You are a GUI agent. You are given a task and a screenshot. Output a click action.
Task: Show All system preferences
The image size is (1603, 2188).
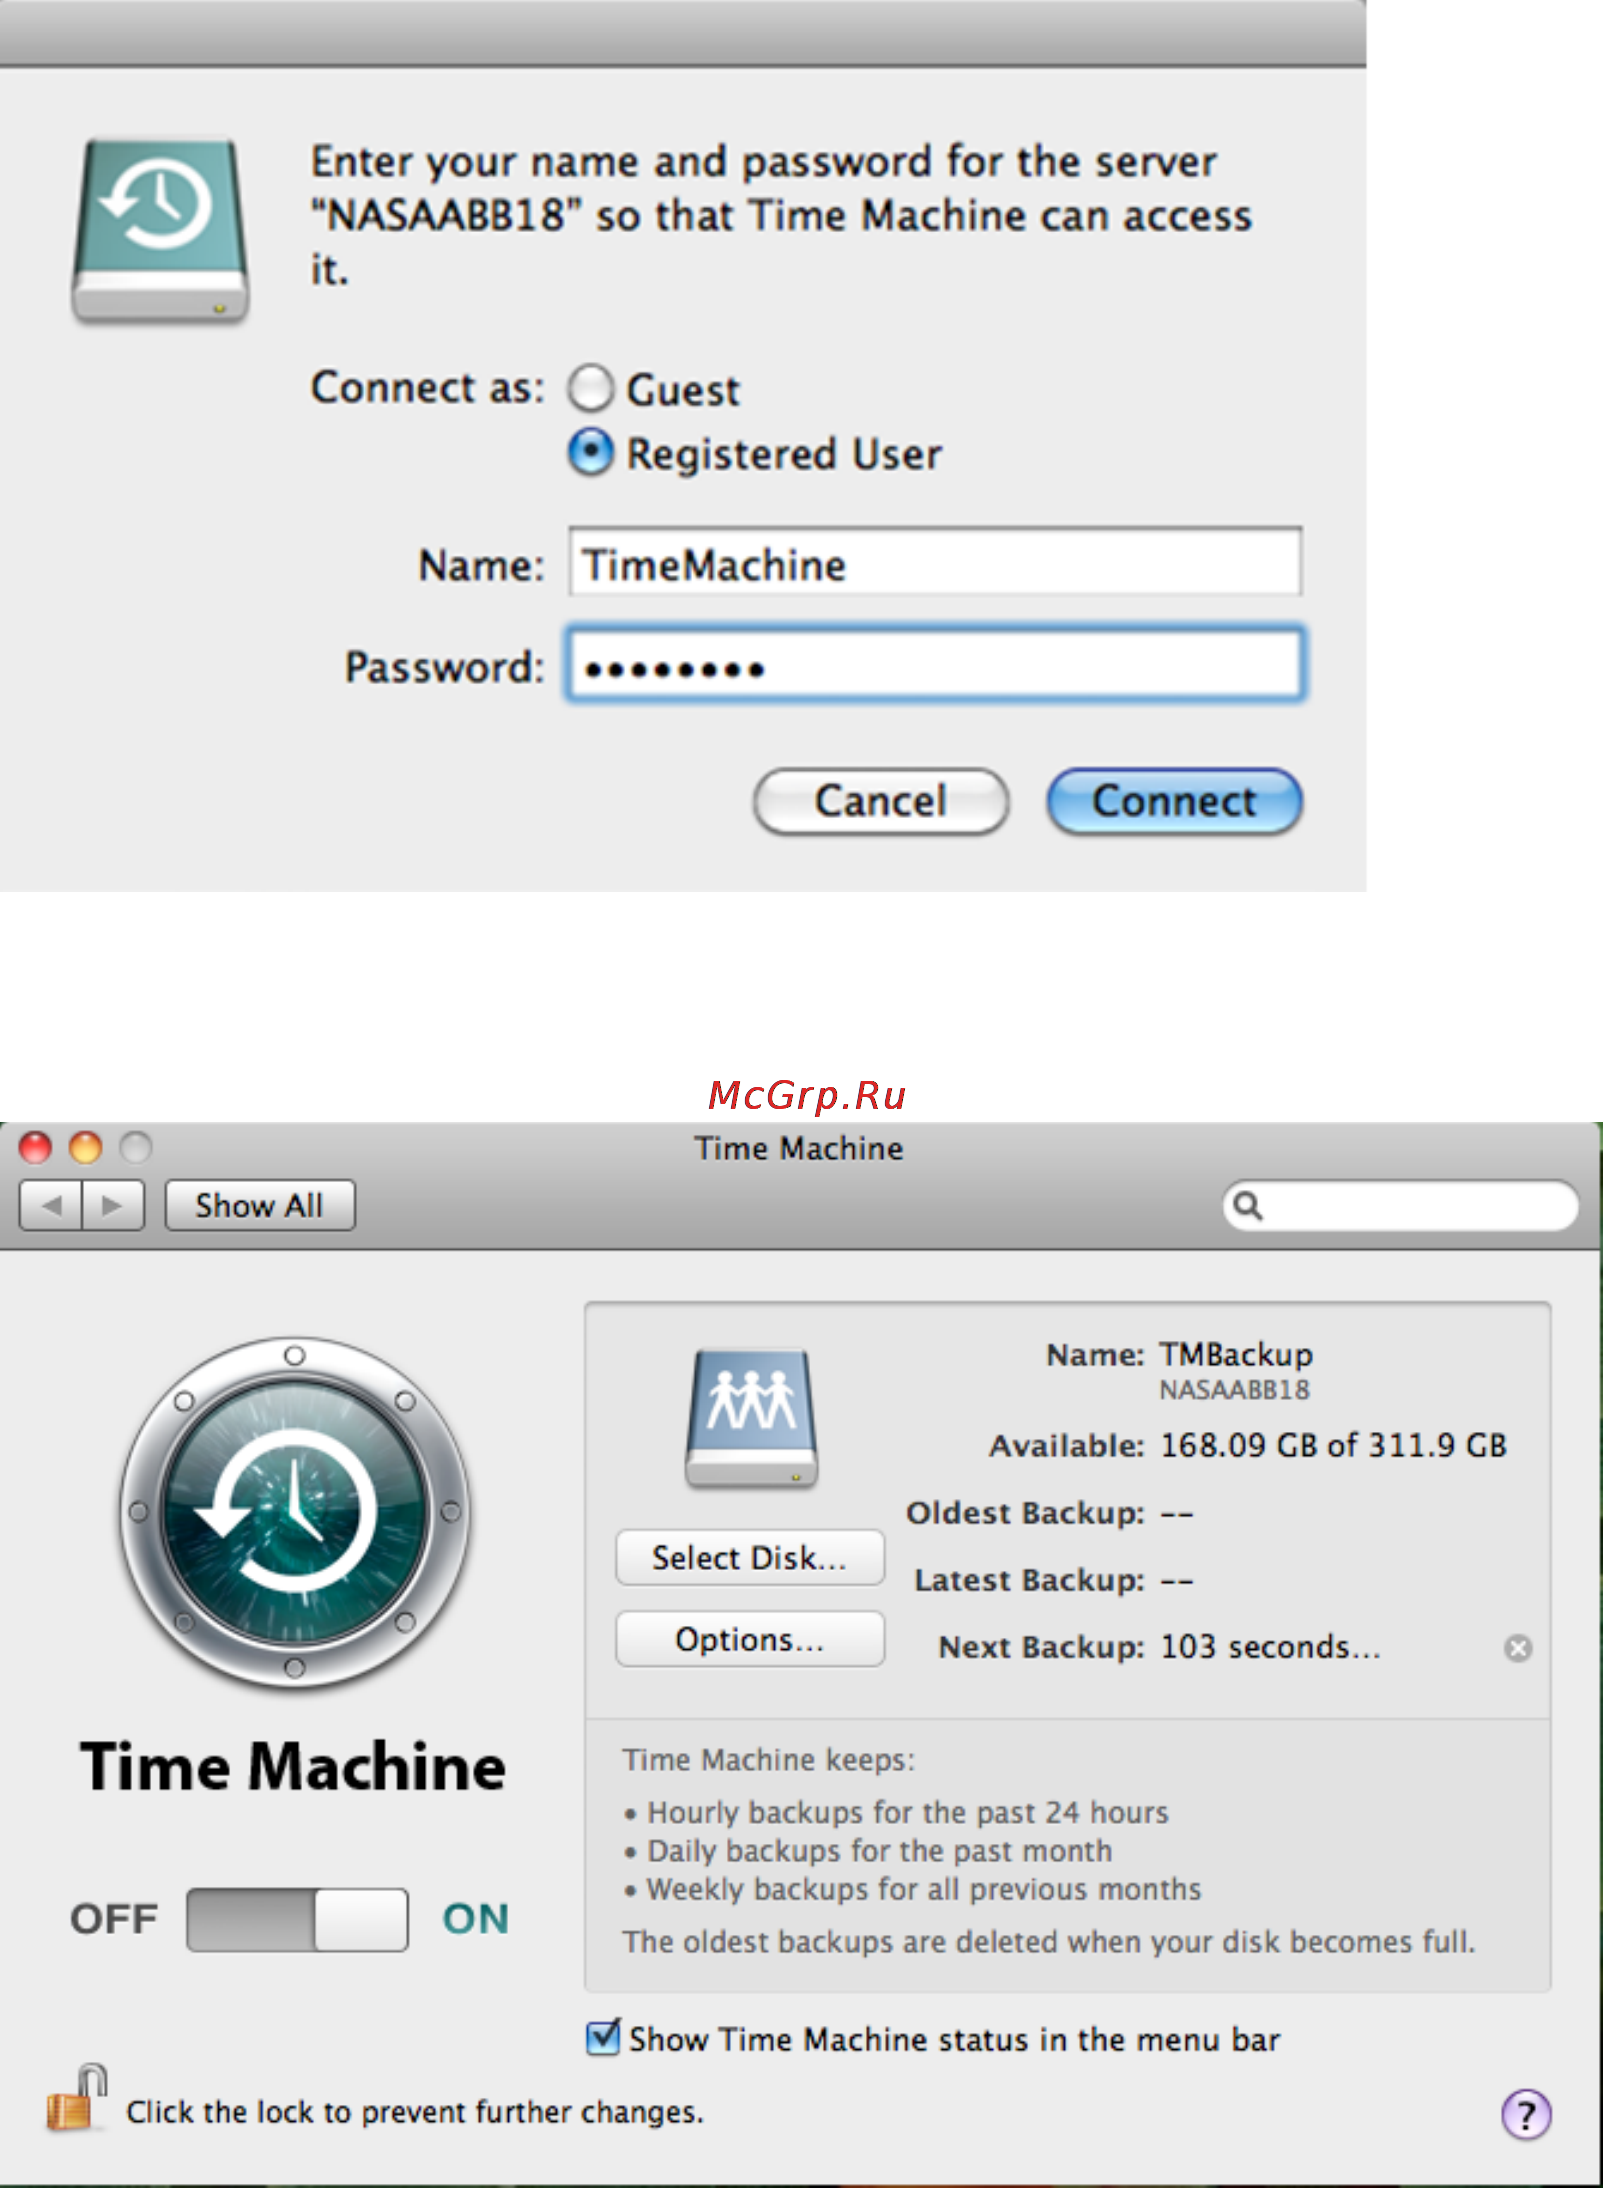point(260,1205)
